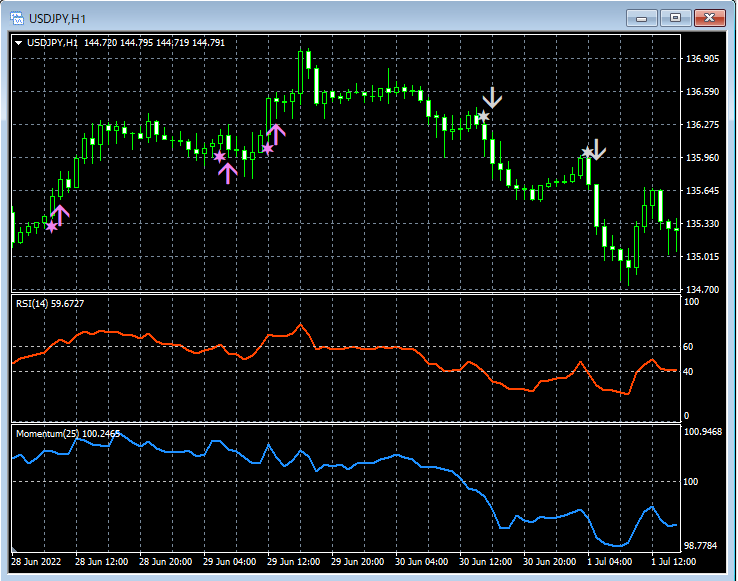
Task: Click the 29 Jun 12:00 time label
Action: [294, 562]
